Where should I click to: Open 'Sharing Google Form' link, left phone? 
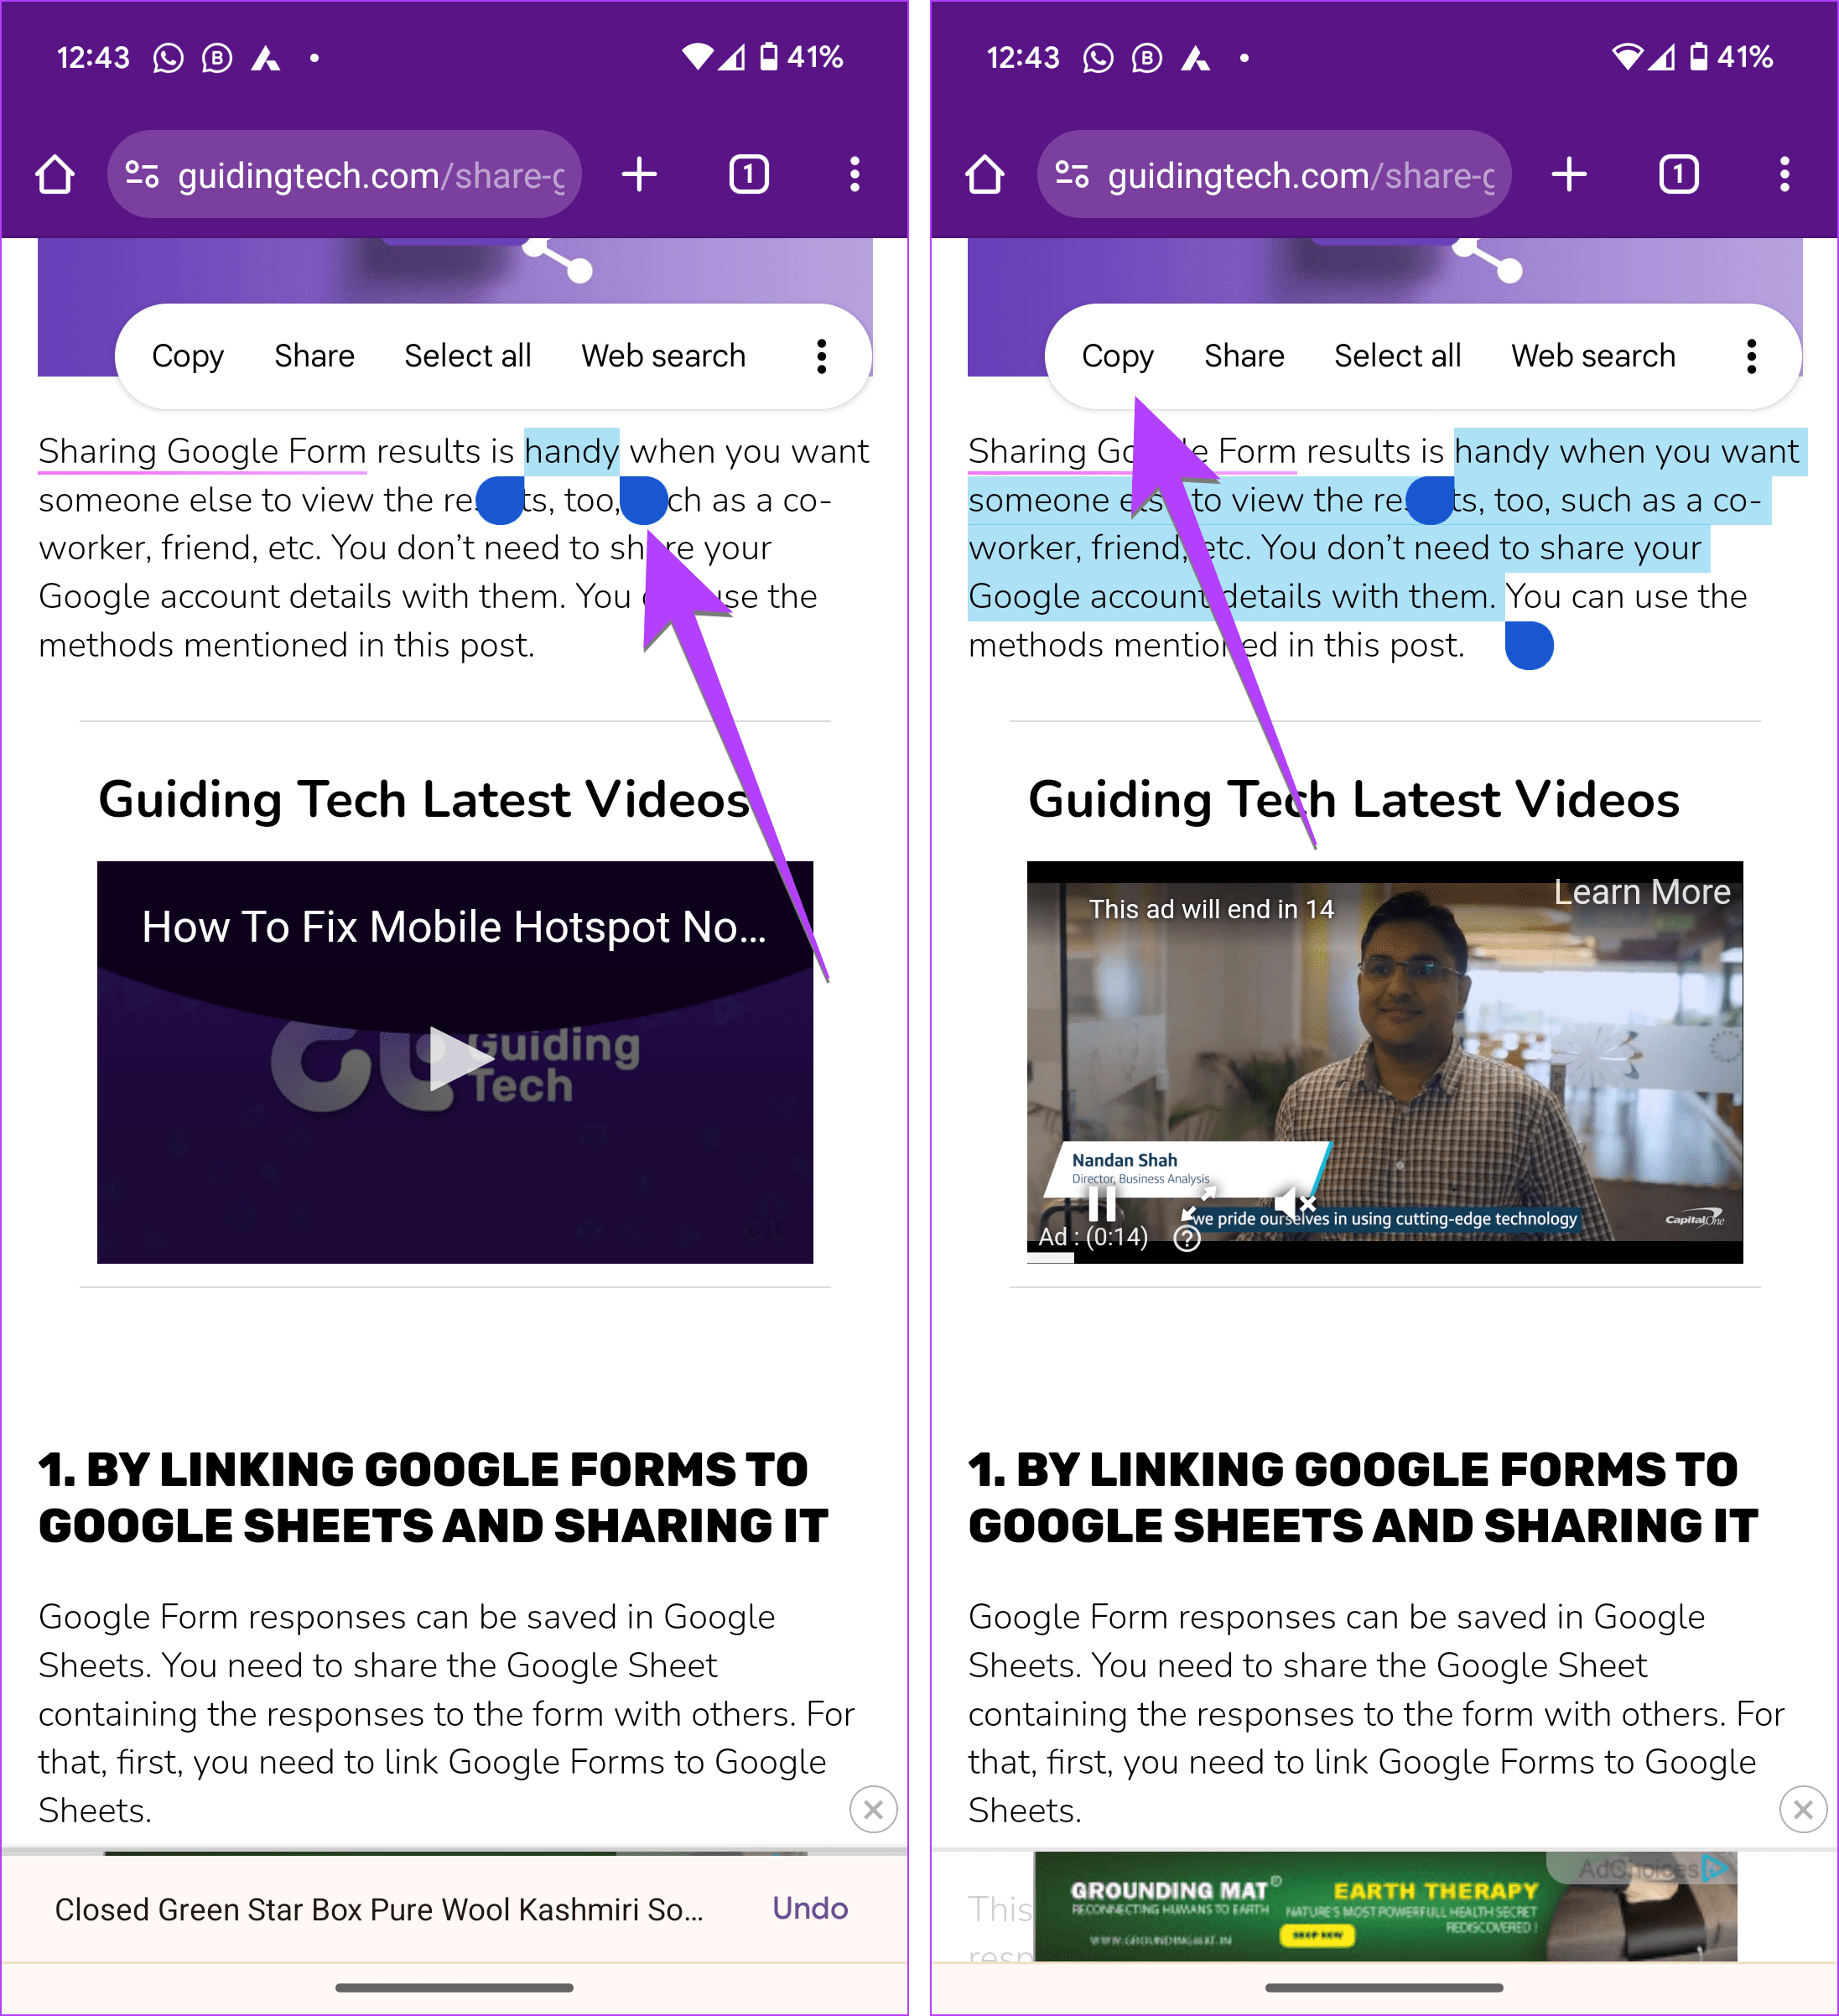(x=203, y=451)
